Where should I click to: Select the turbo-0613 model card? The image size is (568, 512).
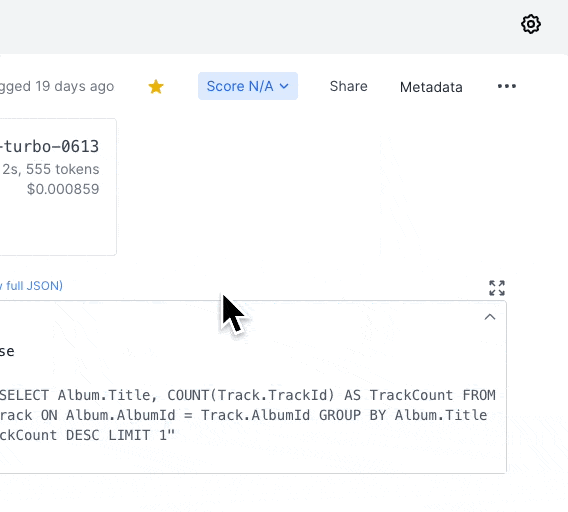(58, 187)
